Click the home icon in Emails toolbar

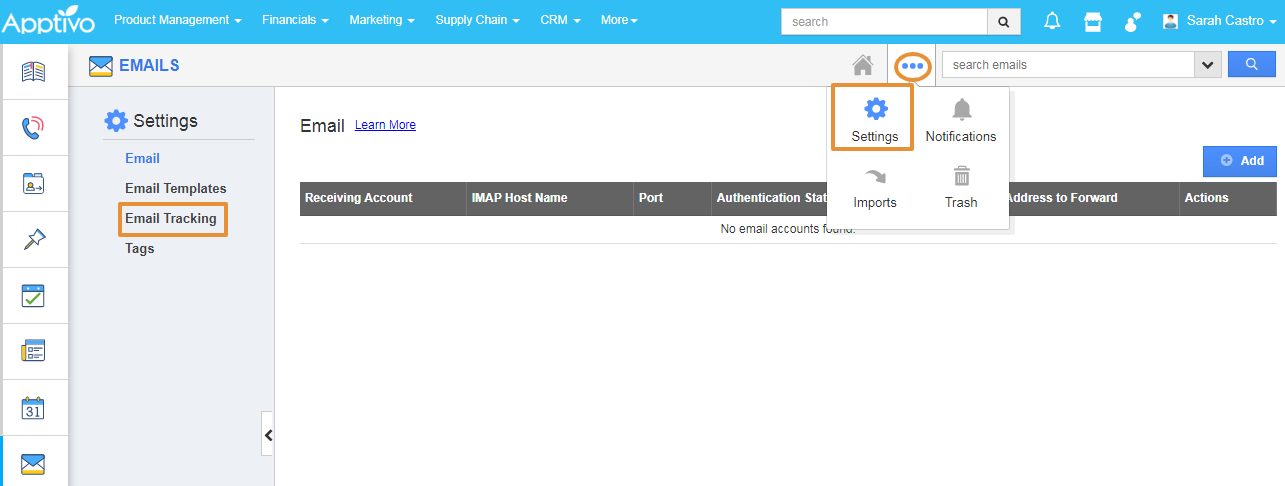(x=862, y=65)
